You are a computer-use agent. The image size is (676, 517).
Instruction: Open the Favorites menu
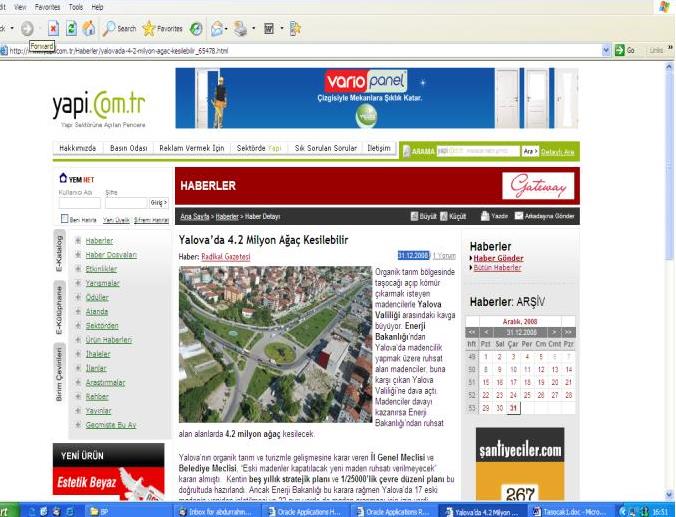(47, 7)
